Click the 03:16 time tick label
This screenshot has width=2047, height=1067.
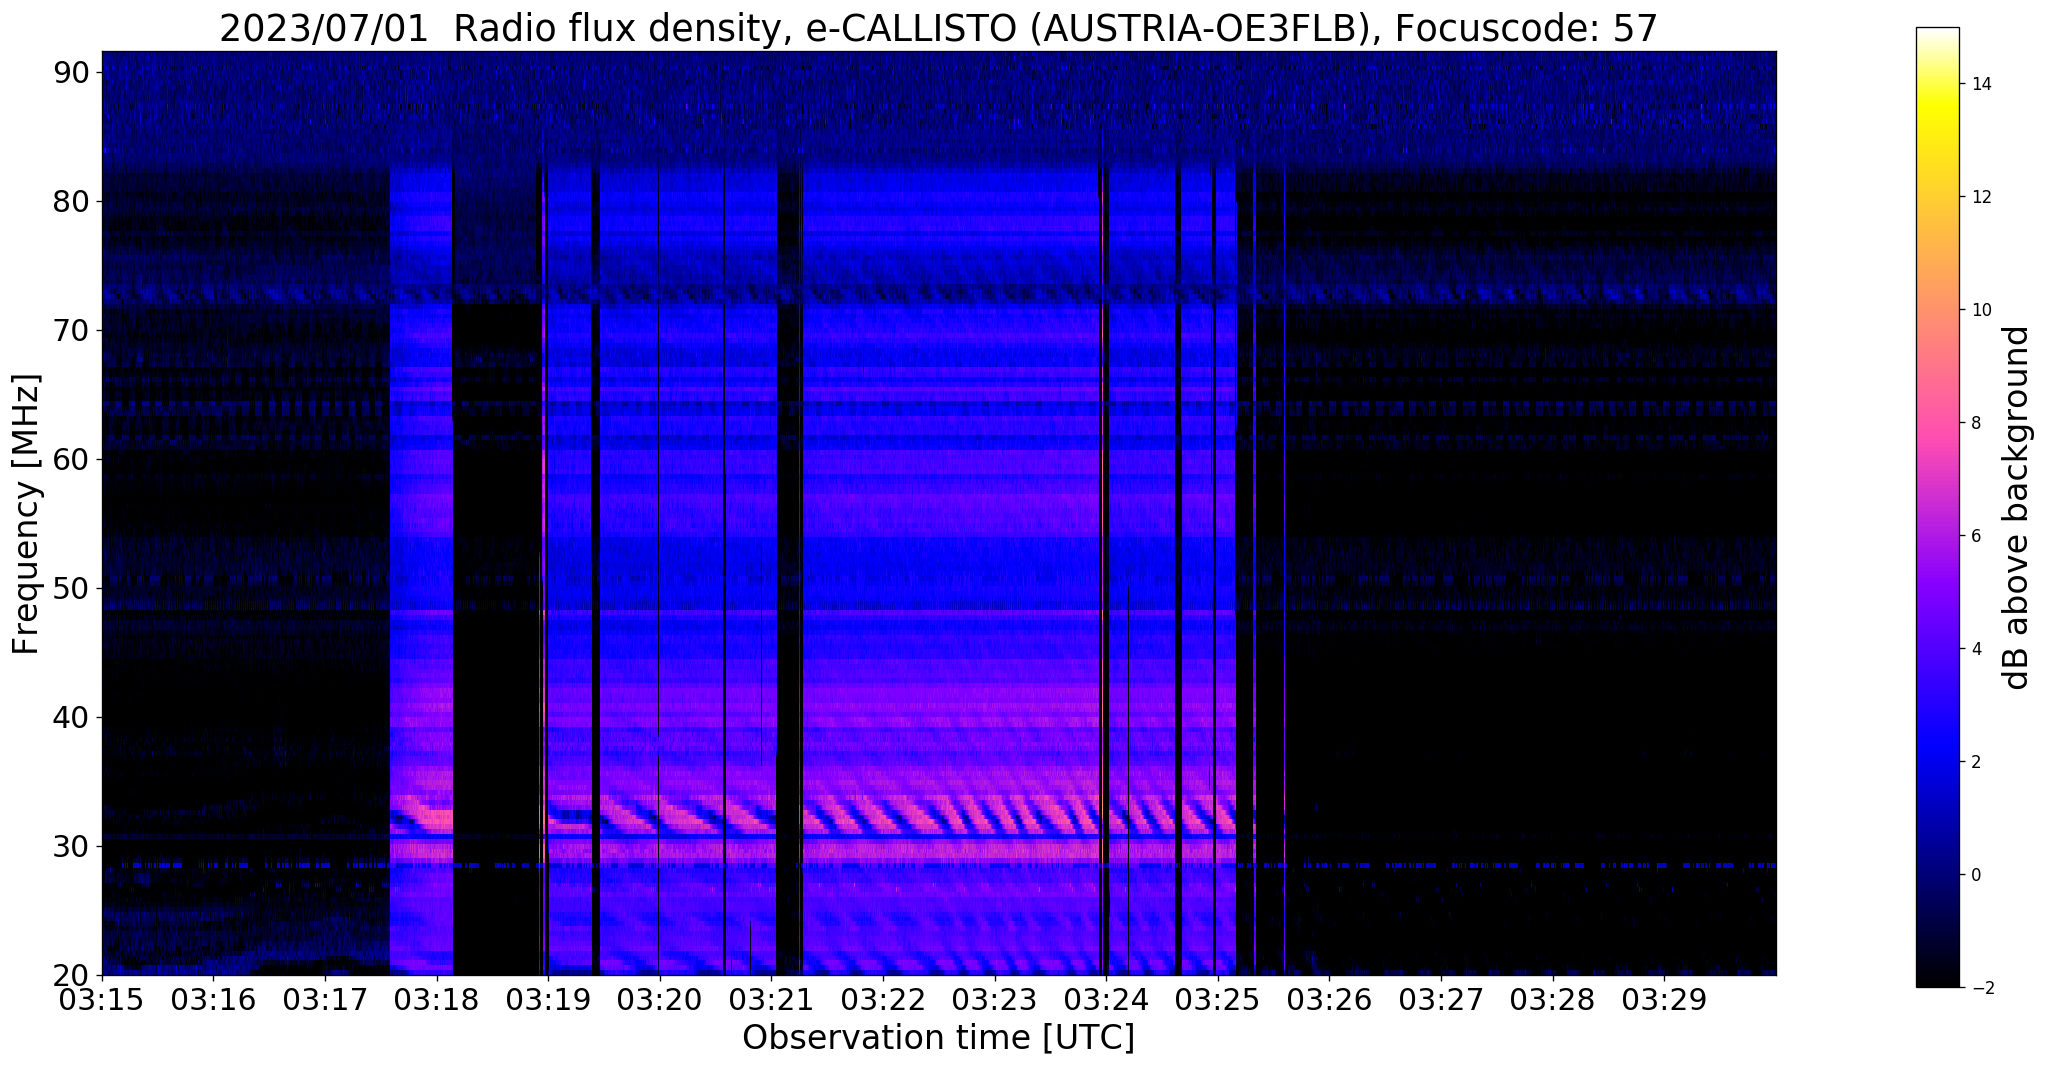(213, 999)
